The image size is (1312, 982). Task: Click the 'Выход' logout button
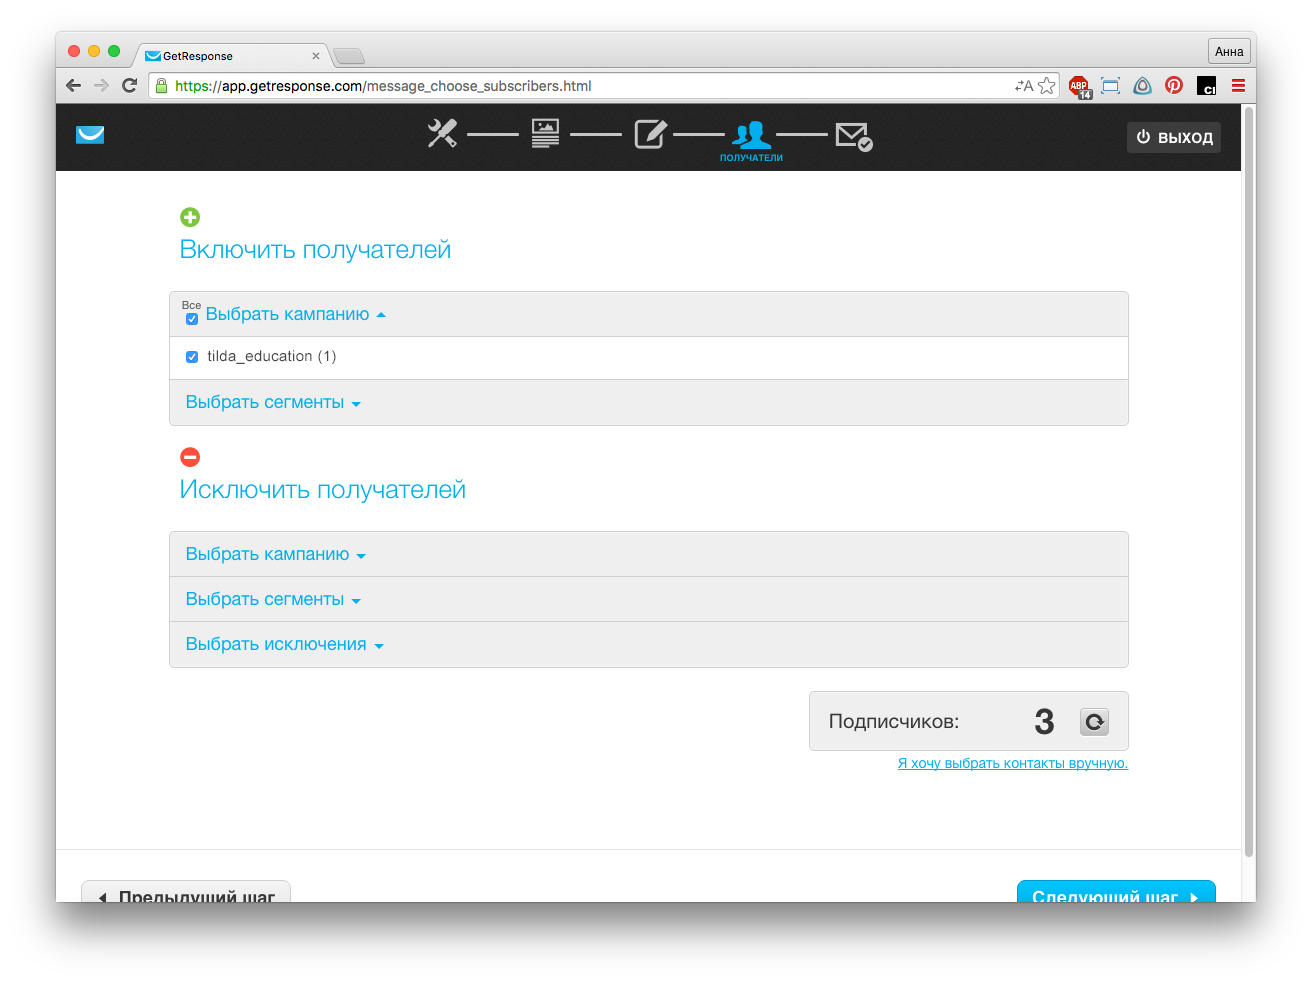(1174, 137)
